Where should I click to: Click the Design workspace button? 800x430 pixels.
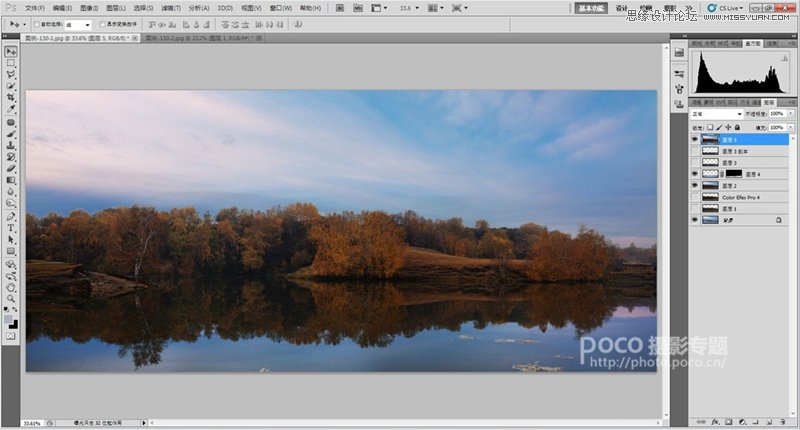tap(621, 8)
